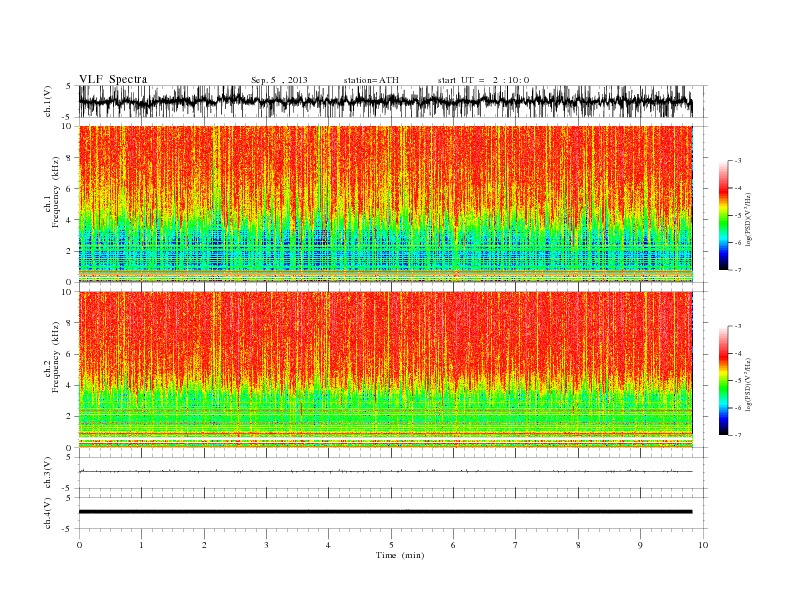Click the "3" tick on the time axis
Viewport: 792px width, 612px height.
pyautogui.click(x=266, y=545)
